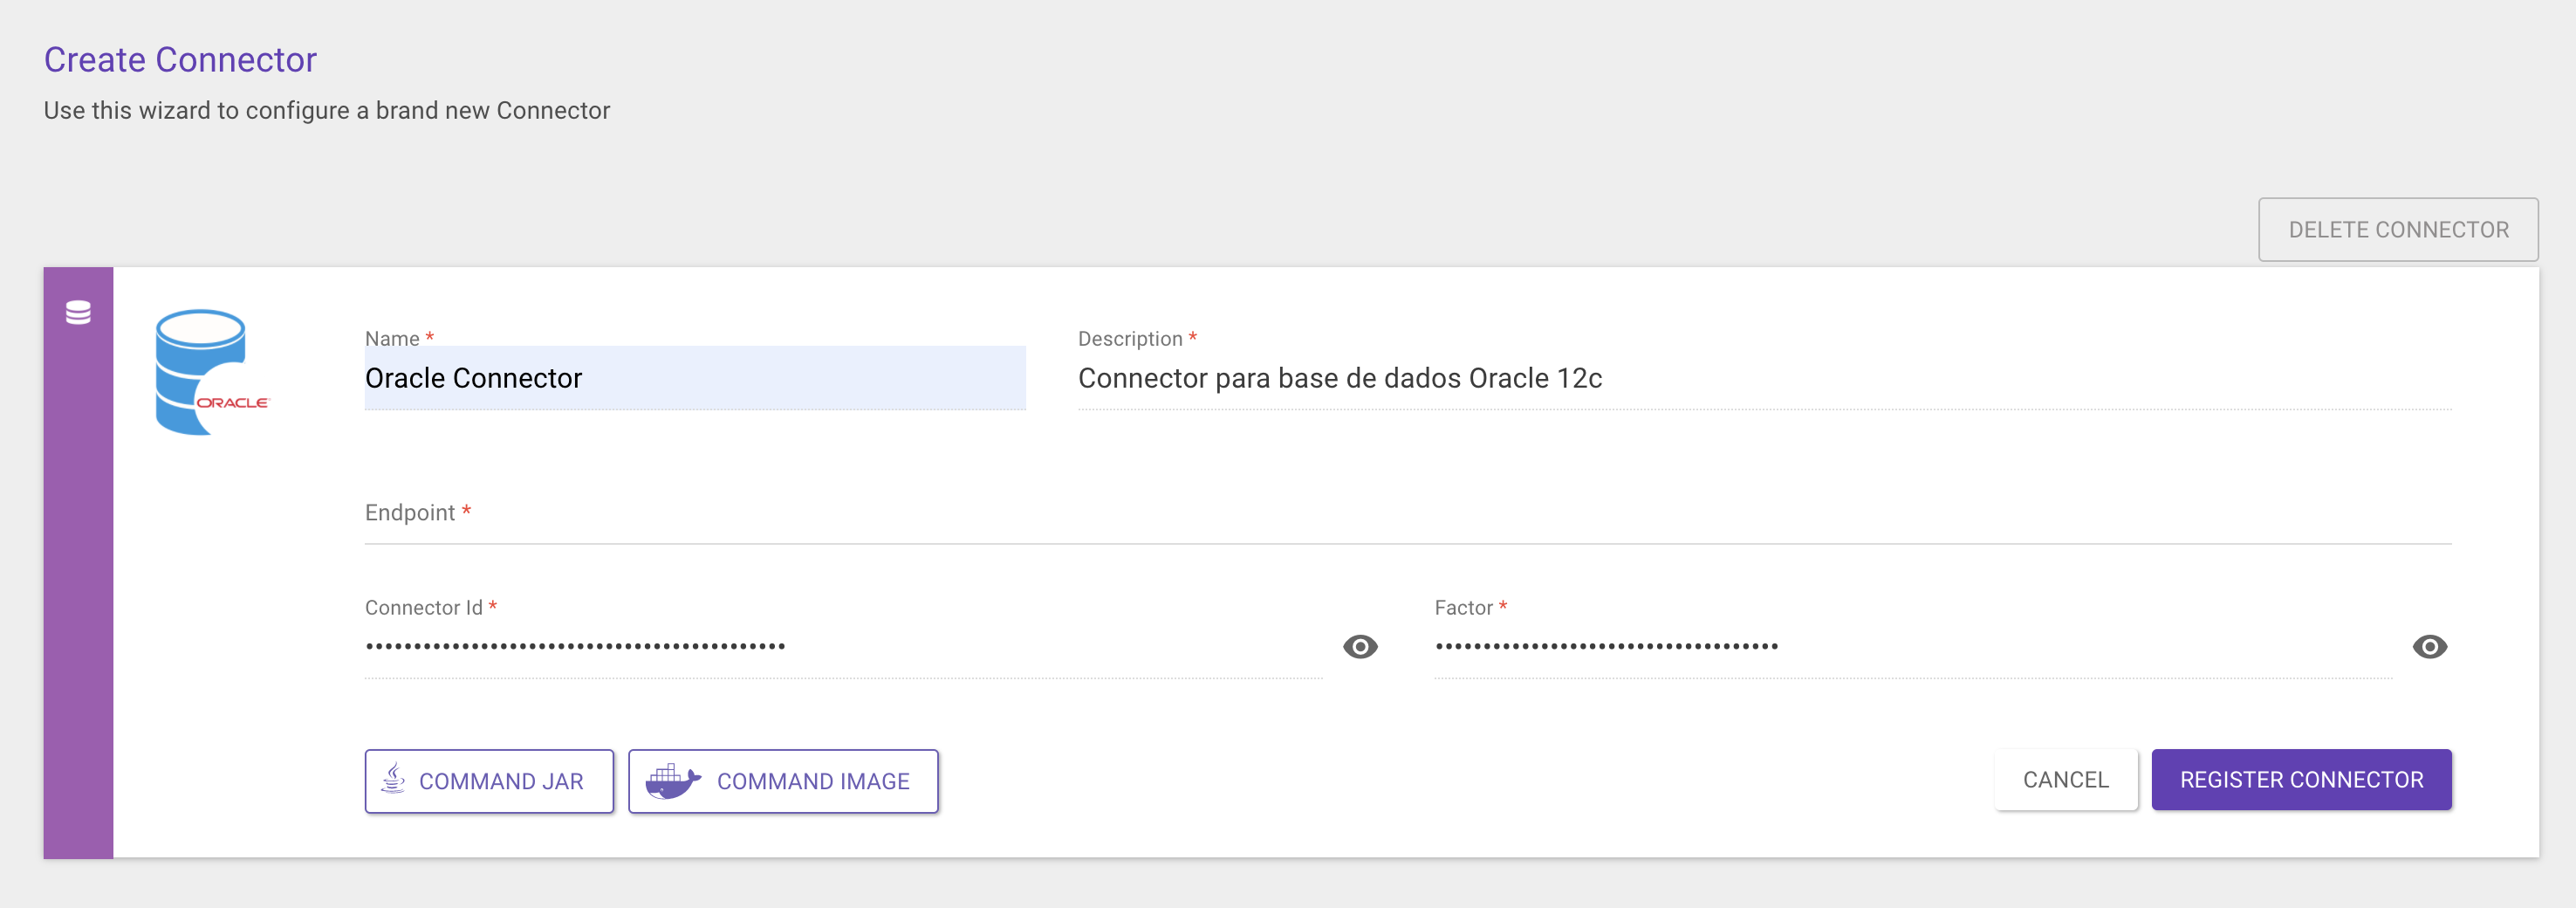Screen dimensions: 2576x908
Task: Cancel the connector creation
Action: pyautogui.click(x=2064, y=779)
